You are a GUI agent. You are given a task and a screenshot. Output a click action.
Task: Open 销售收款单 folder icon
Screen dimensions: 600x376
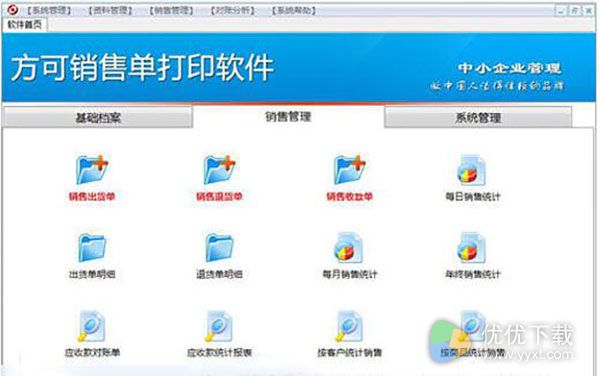349,170
